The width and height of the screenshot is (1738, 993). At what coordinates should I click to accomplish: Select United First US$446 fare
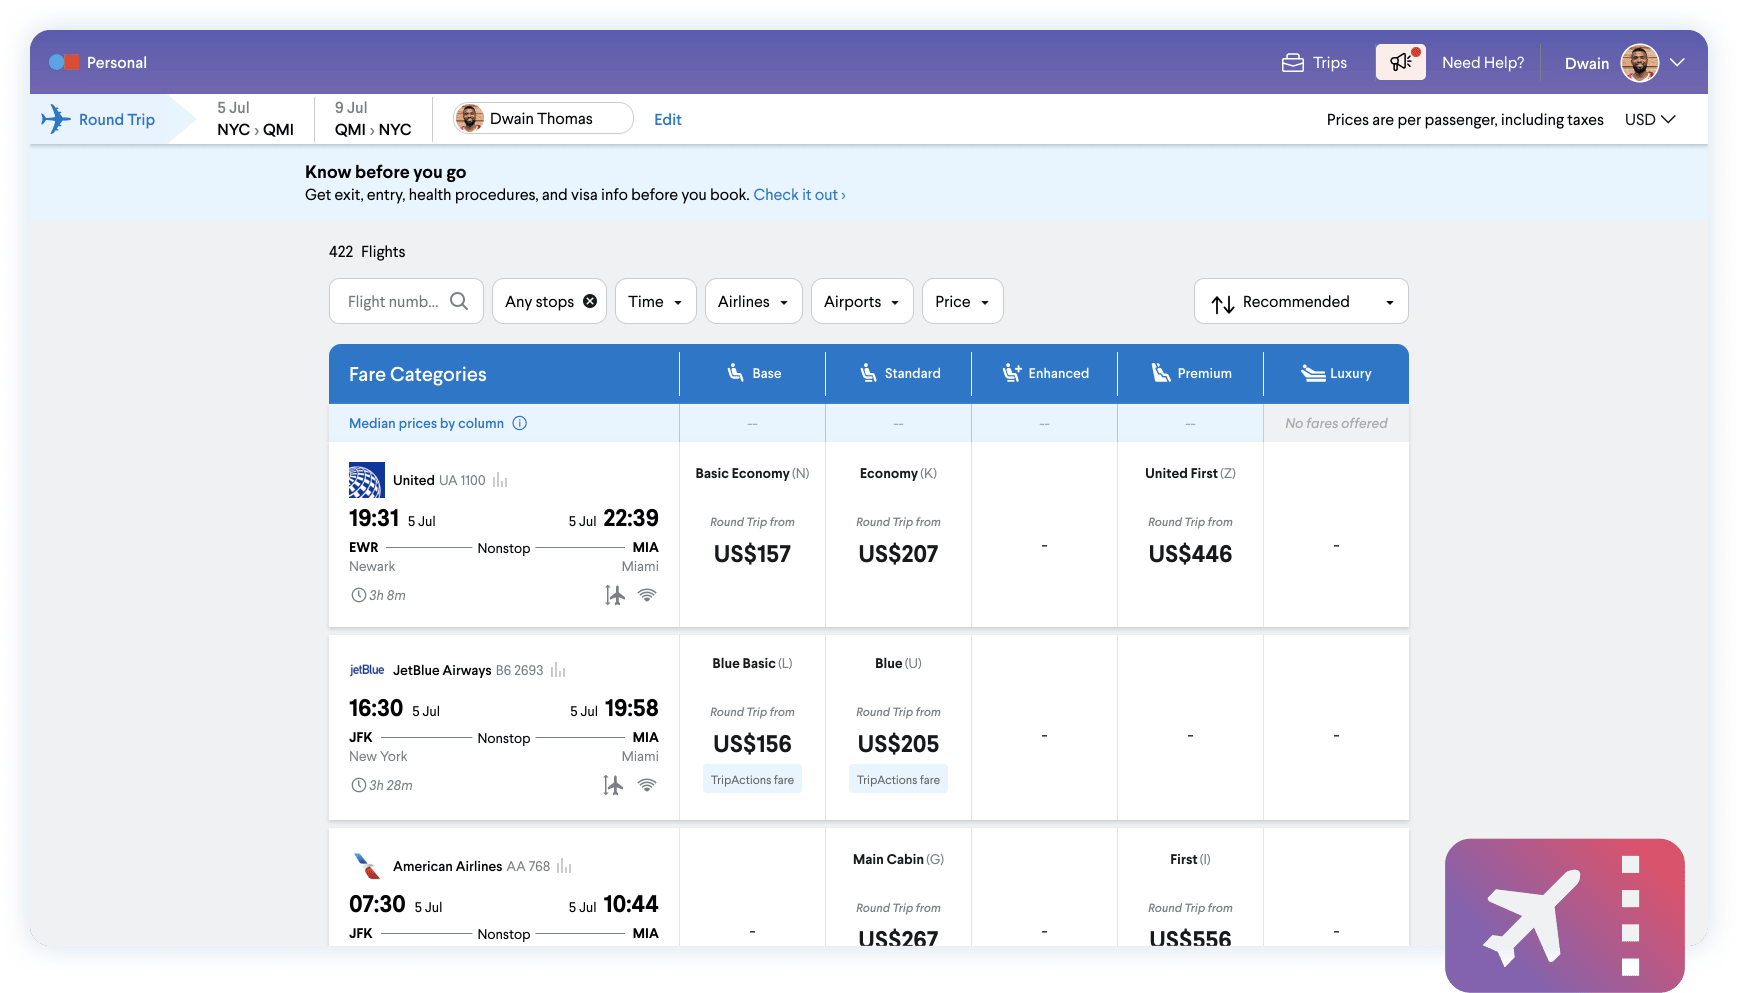point(1190,535)
